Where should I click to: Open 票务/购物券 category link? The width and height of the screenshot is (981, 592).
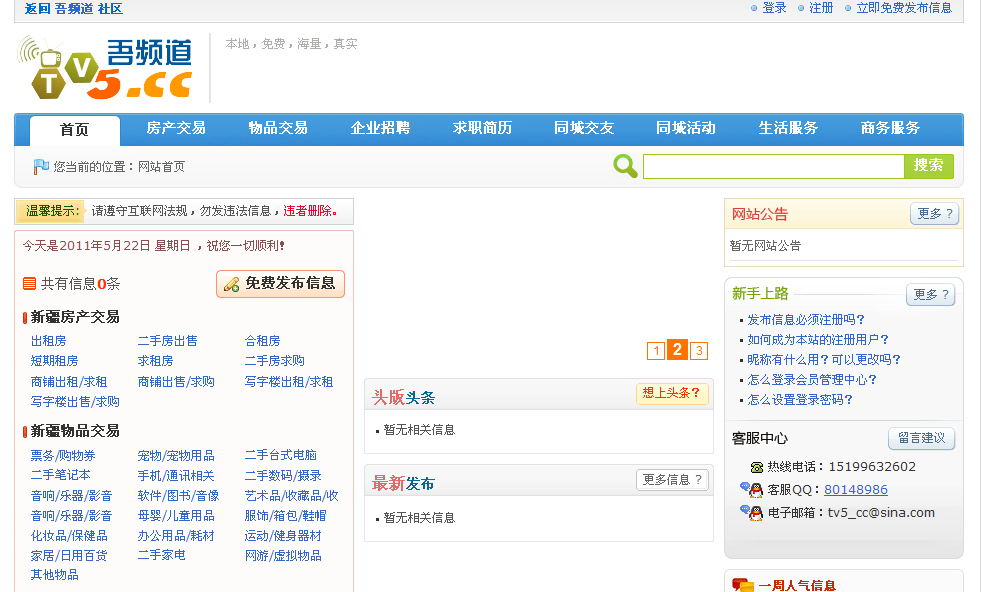pos(63,456)
